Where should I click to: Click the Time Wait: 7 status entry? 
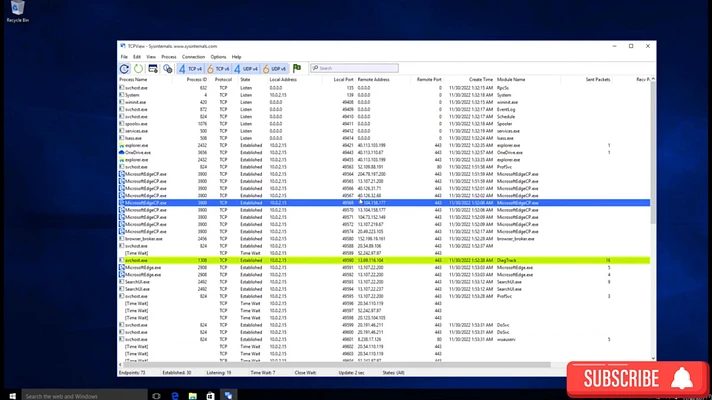[263, 373]
